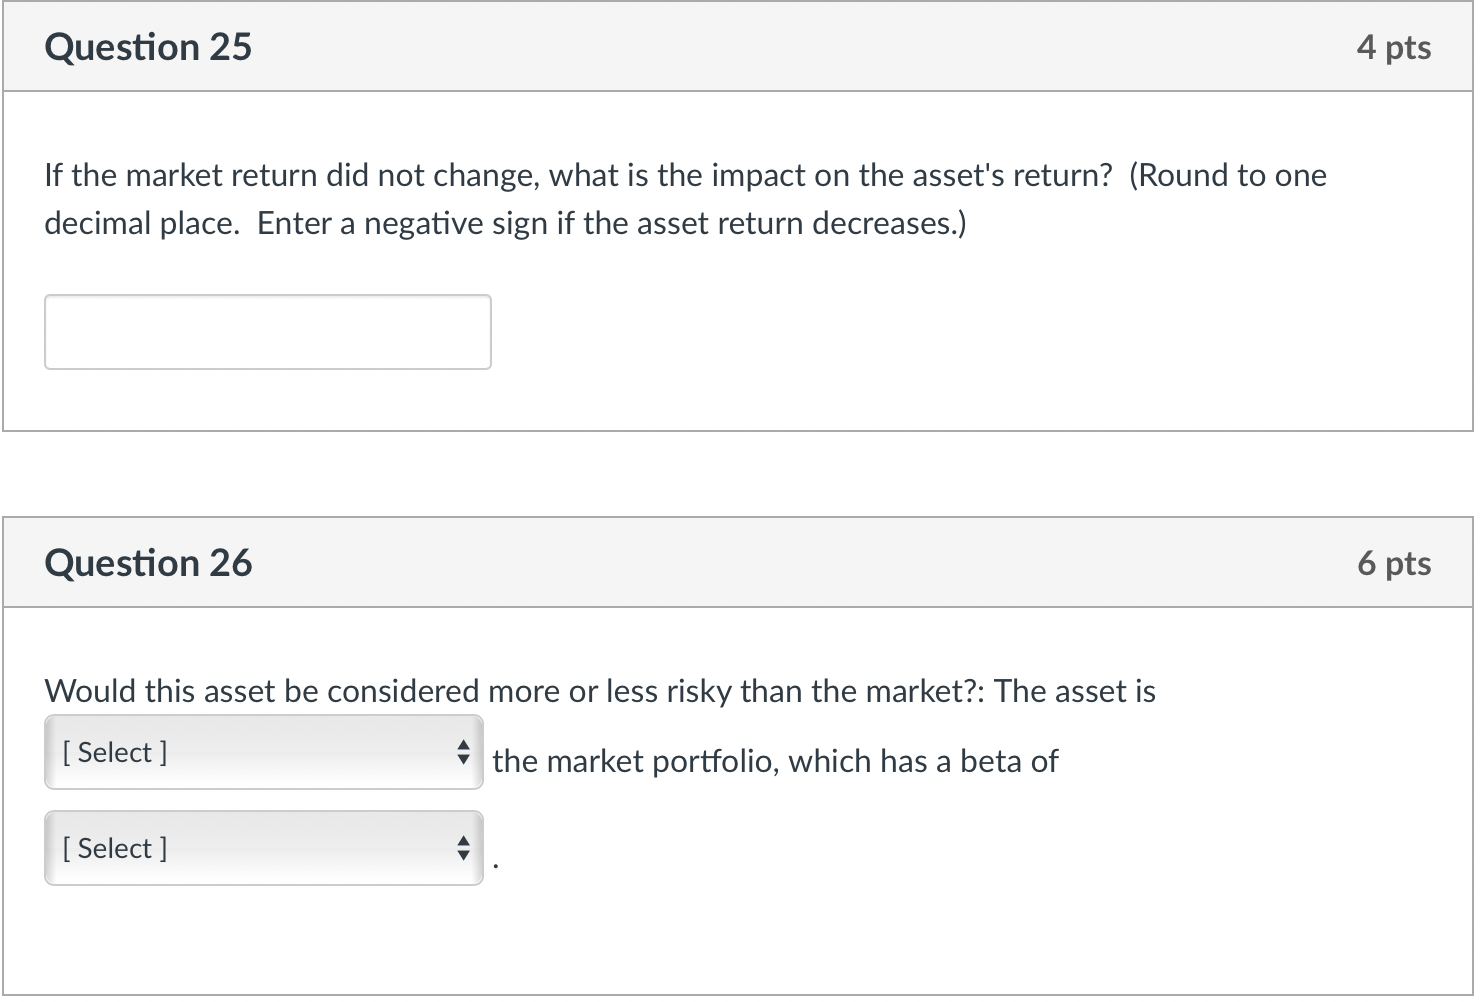Click the "(Round to one" hint text
1482x1002 pixels.
pos(1227,175)
